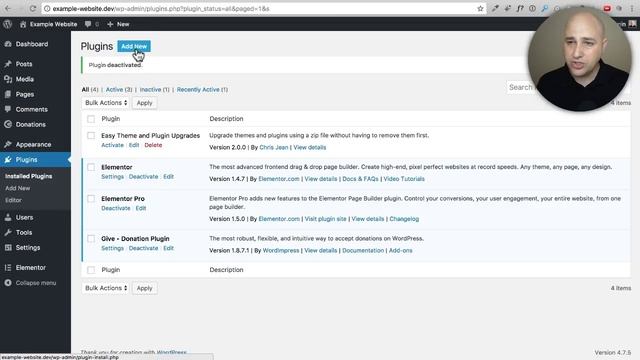Activate Easy Theme and Plugin Upgrades
The height and width of the screenshot is (360, 640).
point(112,145)
